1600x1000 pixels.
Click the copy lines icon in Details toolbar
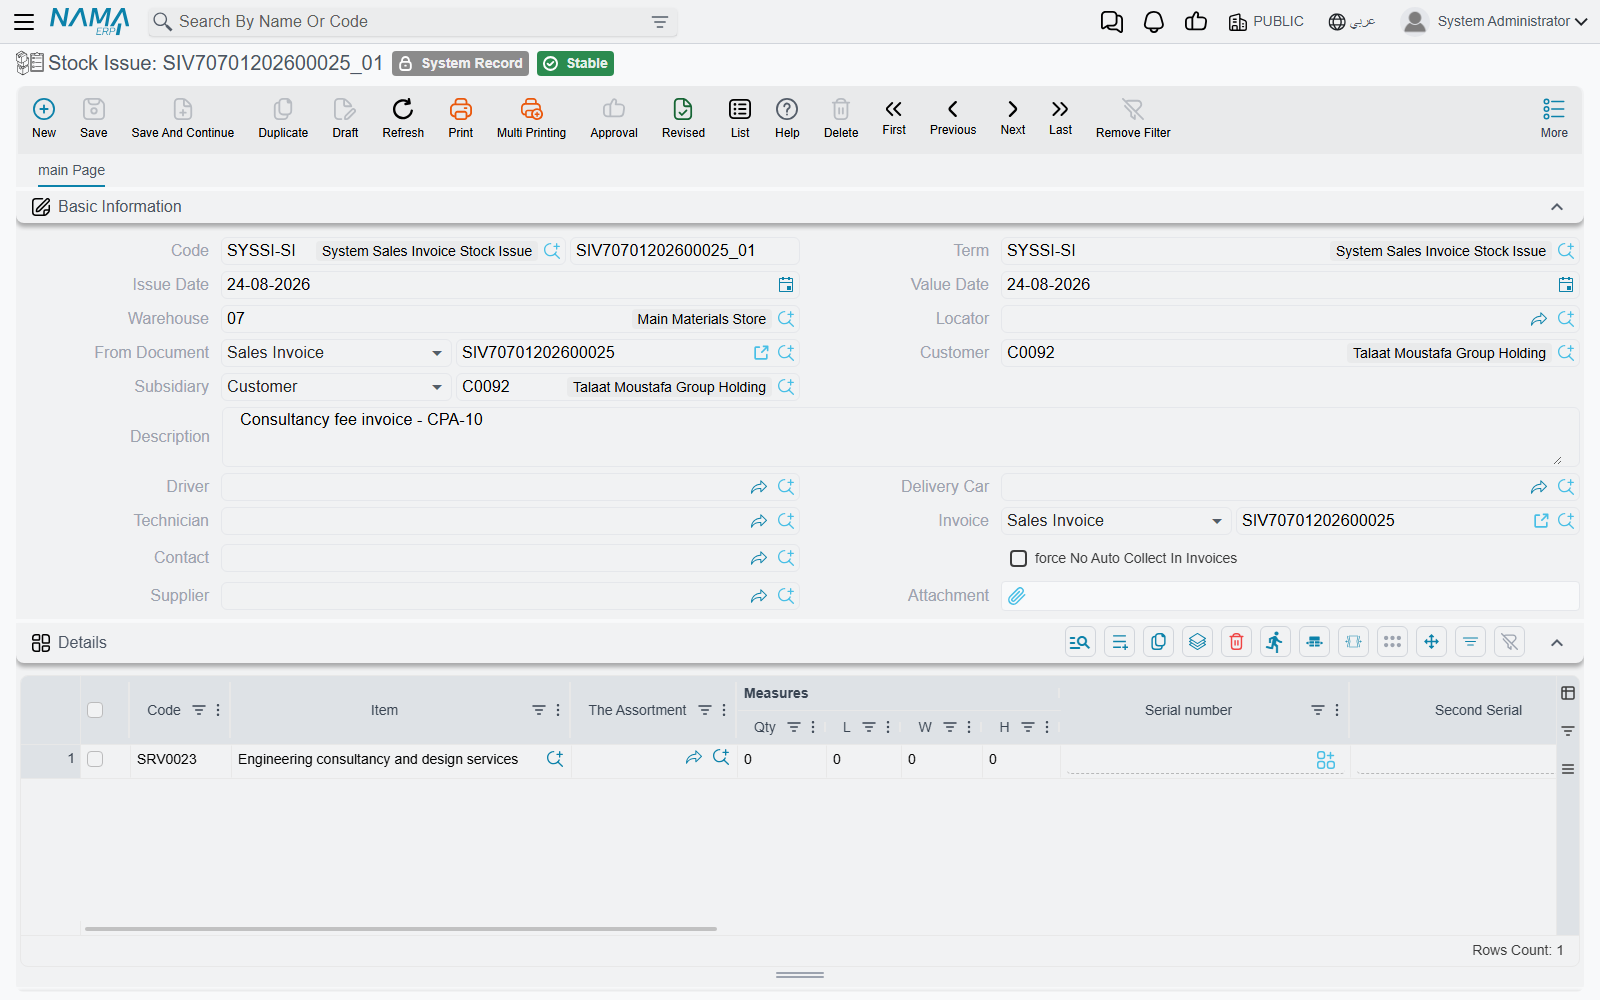1158,642
